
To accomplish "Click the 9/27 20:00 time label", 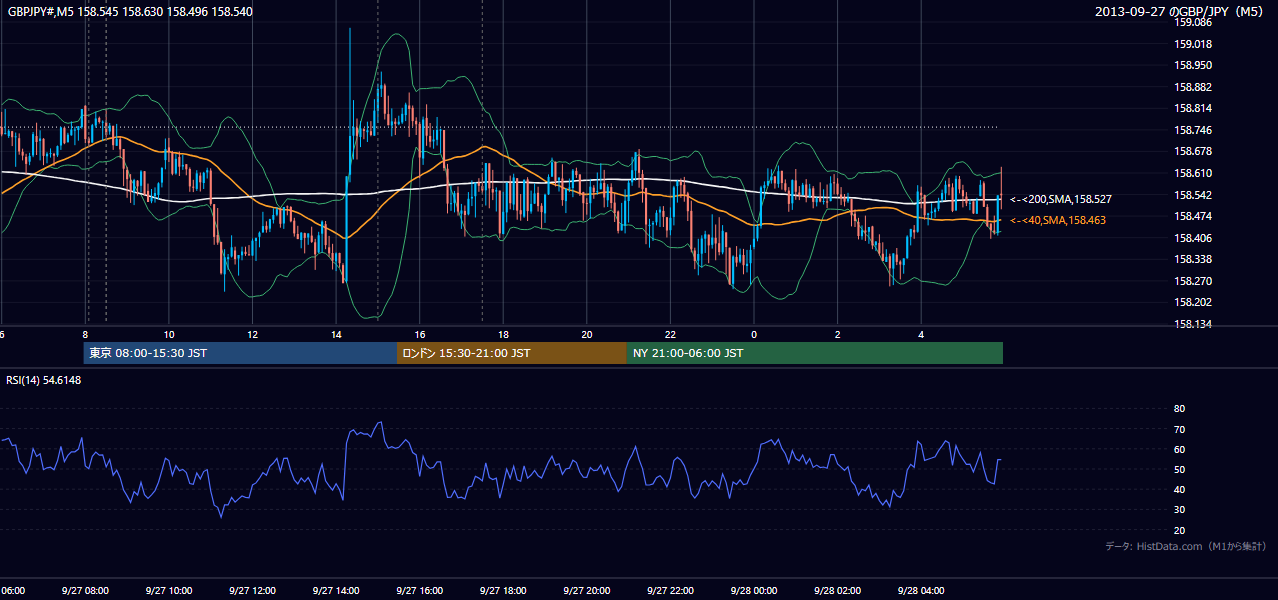I will pos(587,591).
